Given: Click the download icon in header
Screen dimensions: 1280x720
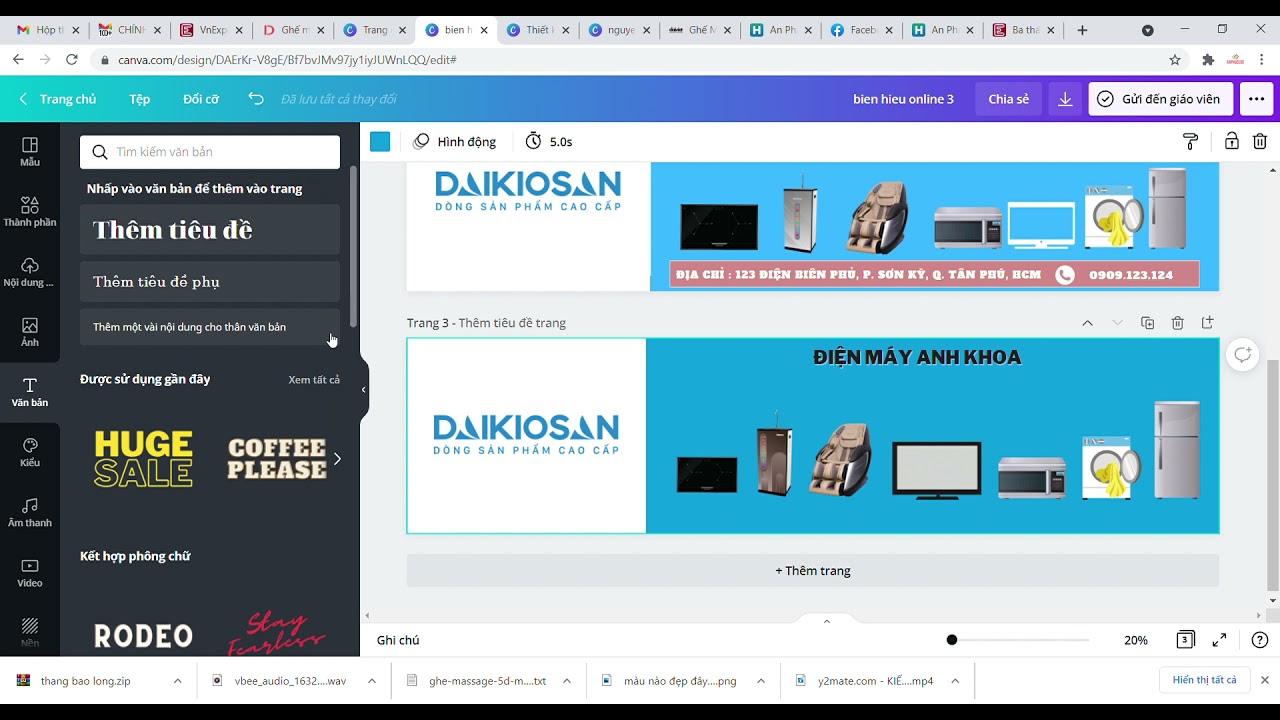Looking at the screenshot, I should (x=1065, y=99).
